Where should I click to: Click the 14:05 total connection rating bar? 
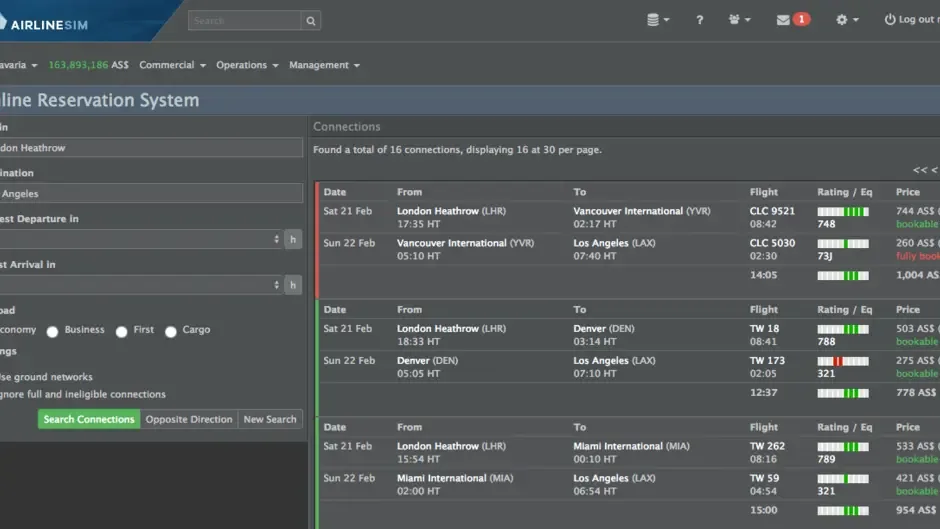click(x=843, y=275)
